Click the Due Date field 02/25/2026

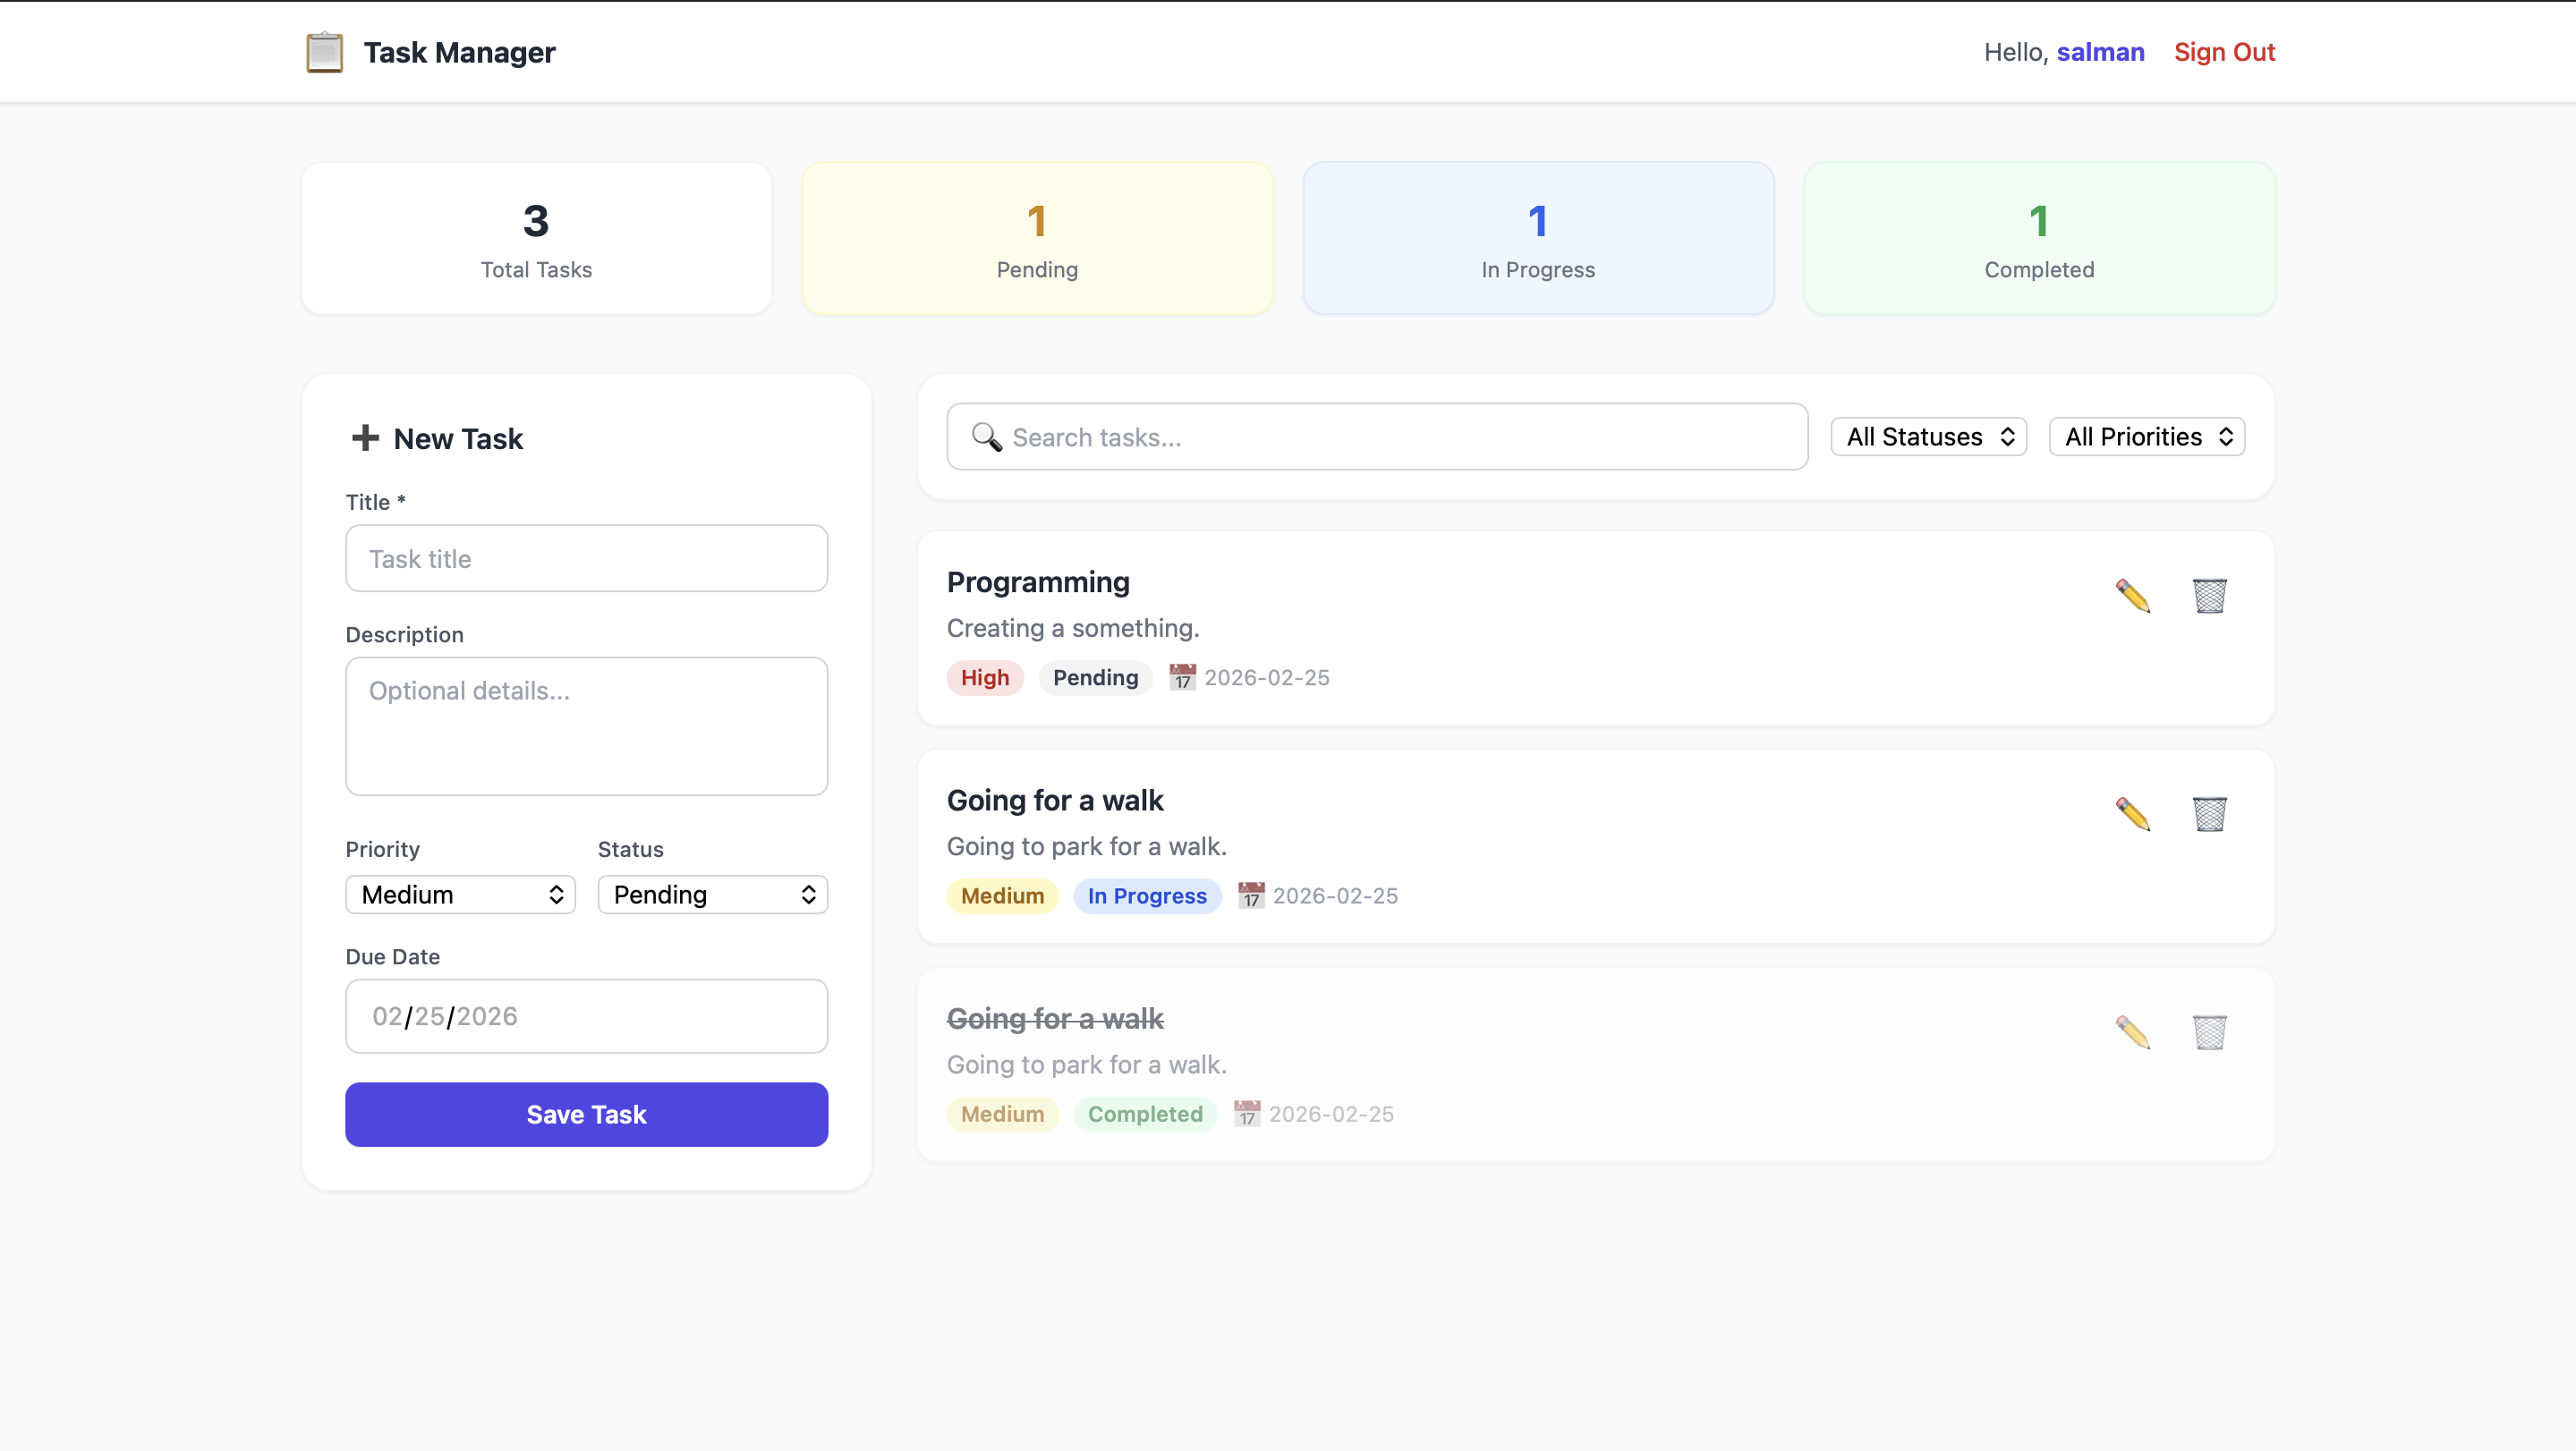coord(586,1016)
